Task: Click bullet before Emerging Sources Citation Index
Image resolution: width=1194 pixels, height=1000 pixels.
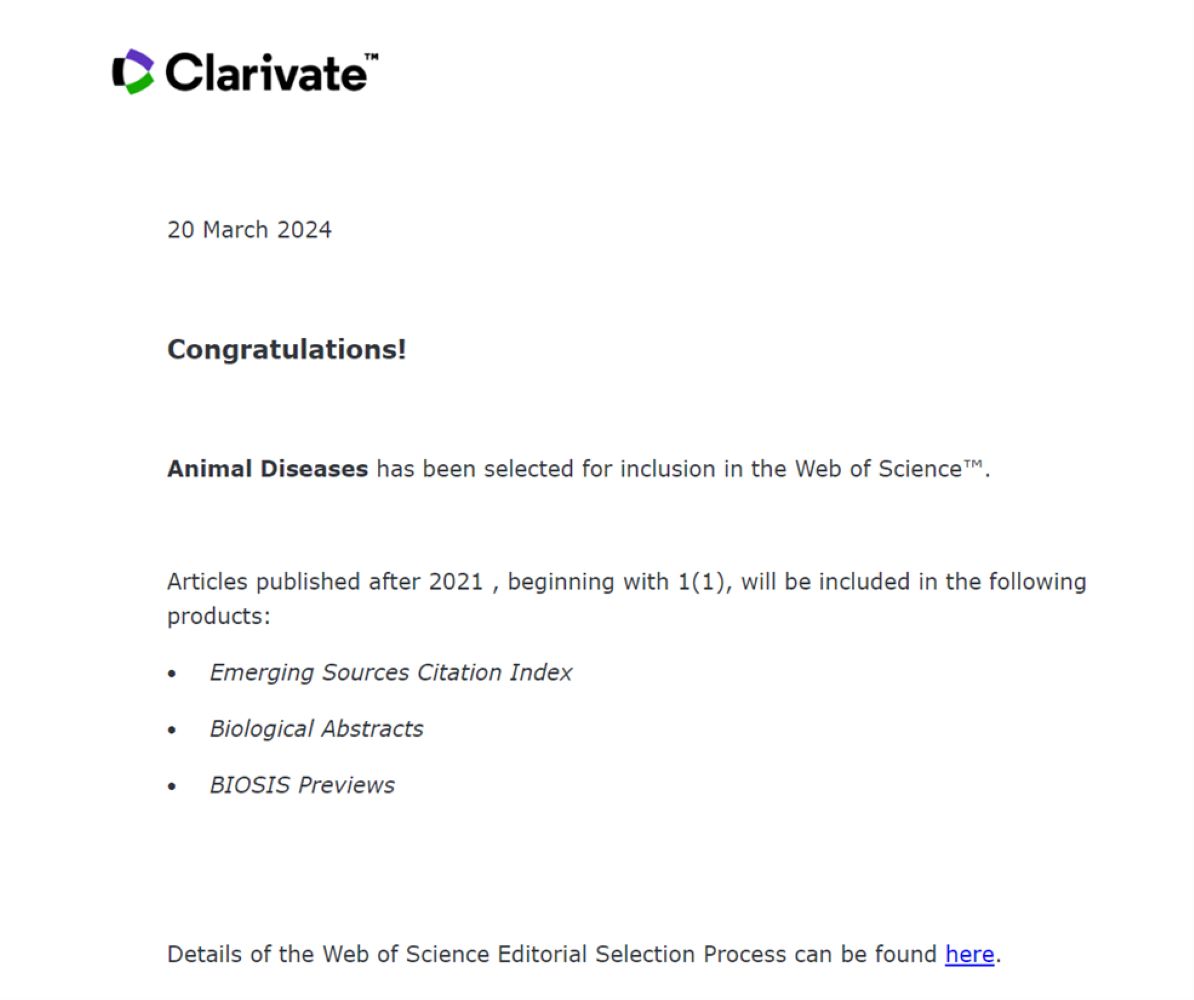Action: click(173, 675)
